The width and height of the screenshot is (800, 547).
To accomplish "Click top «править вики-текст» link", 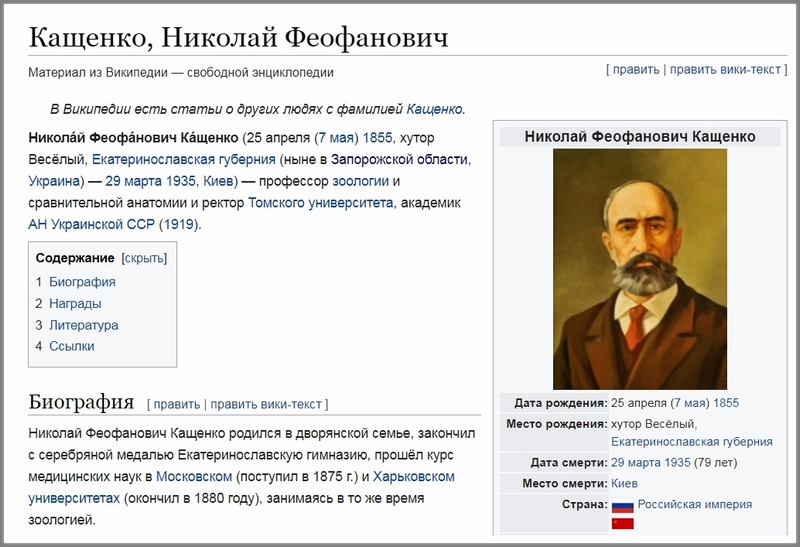I will [x=725, y=69].
